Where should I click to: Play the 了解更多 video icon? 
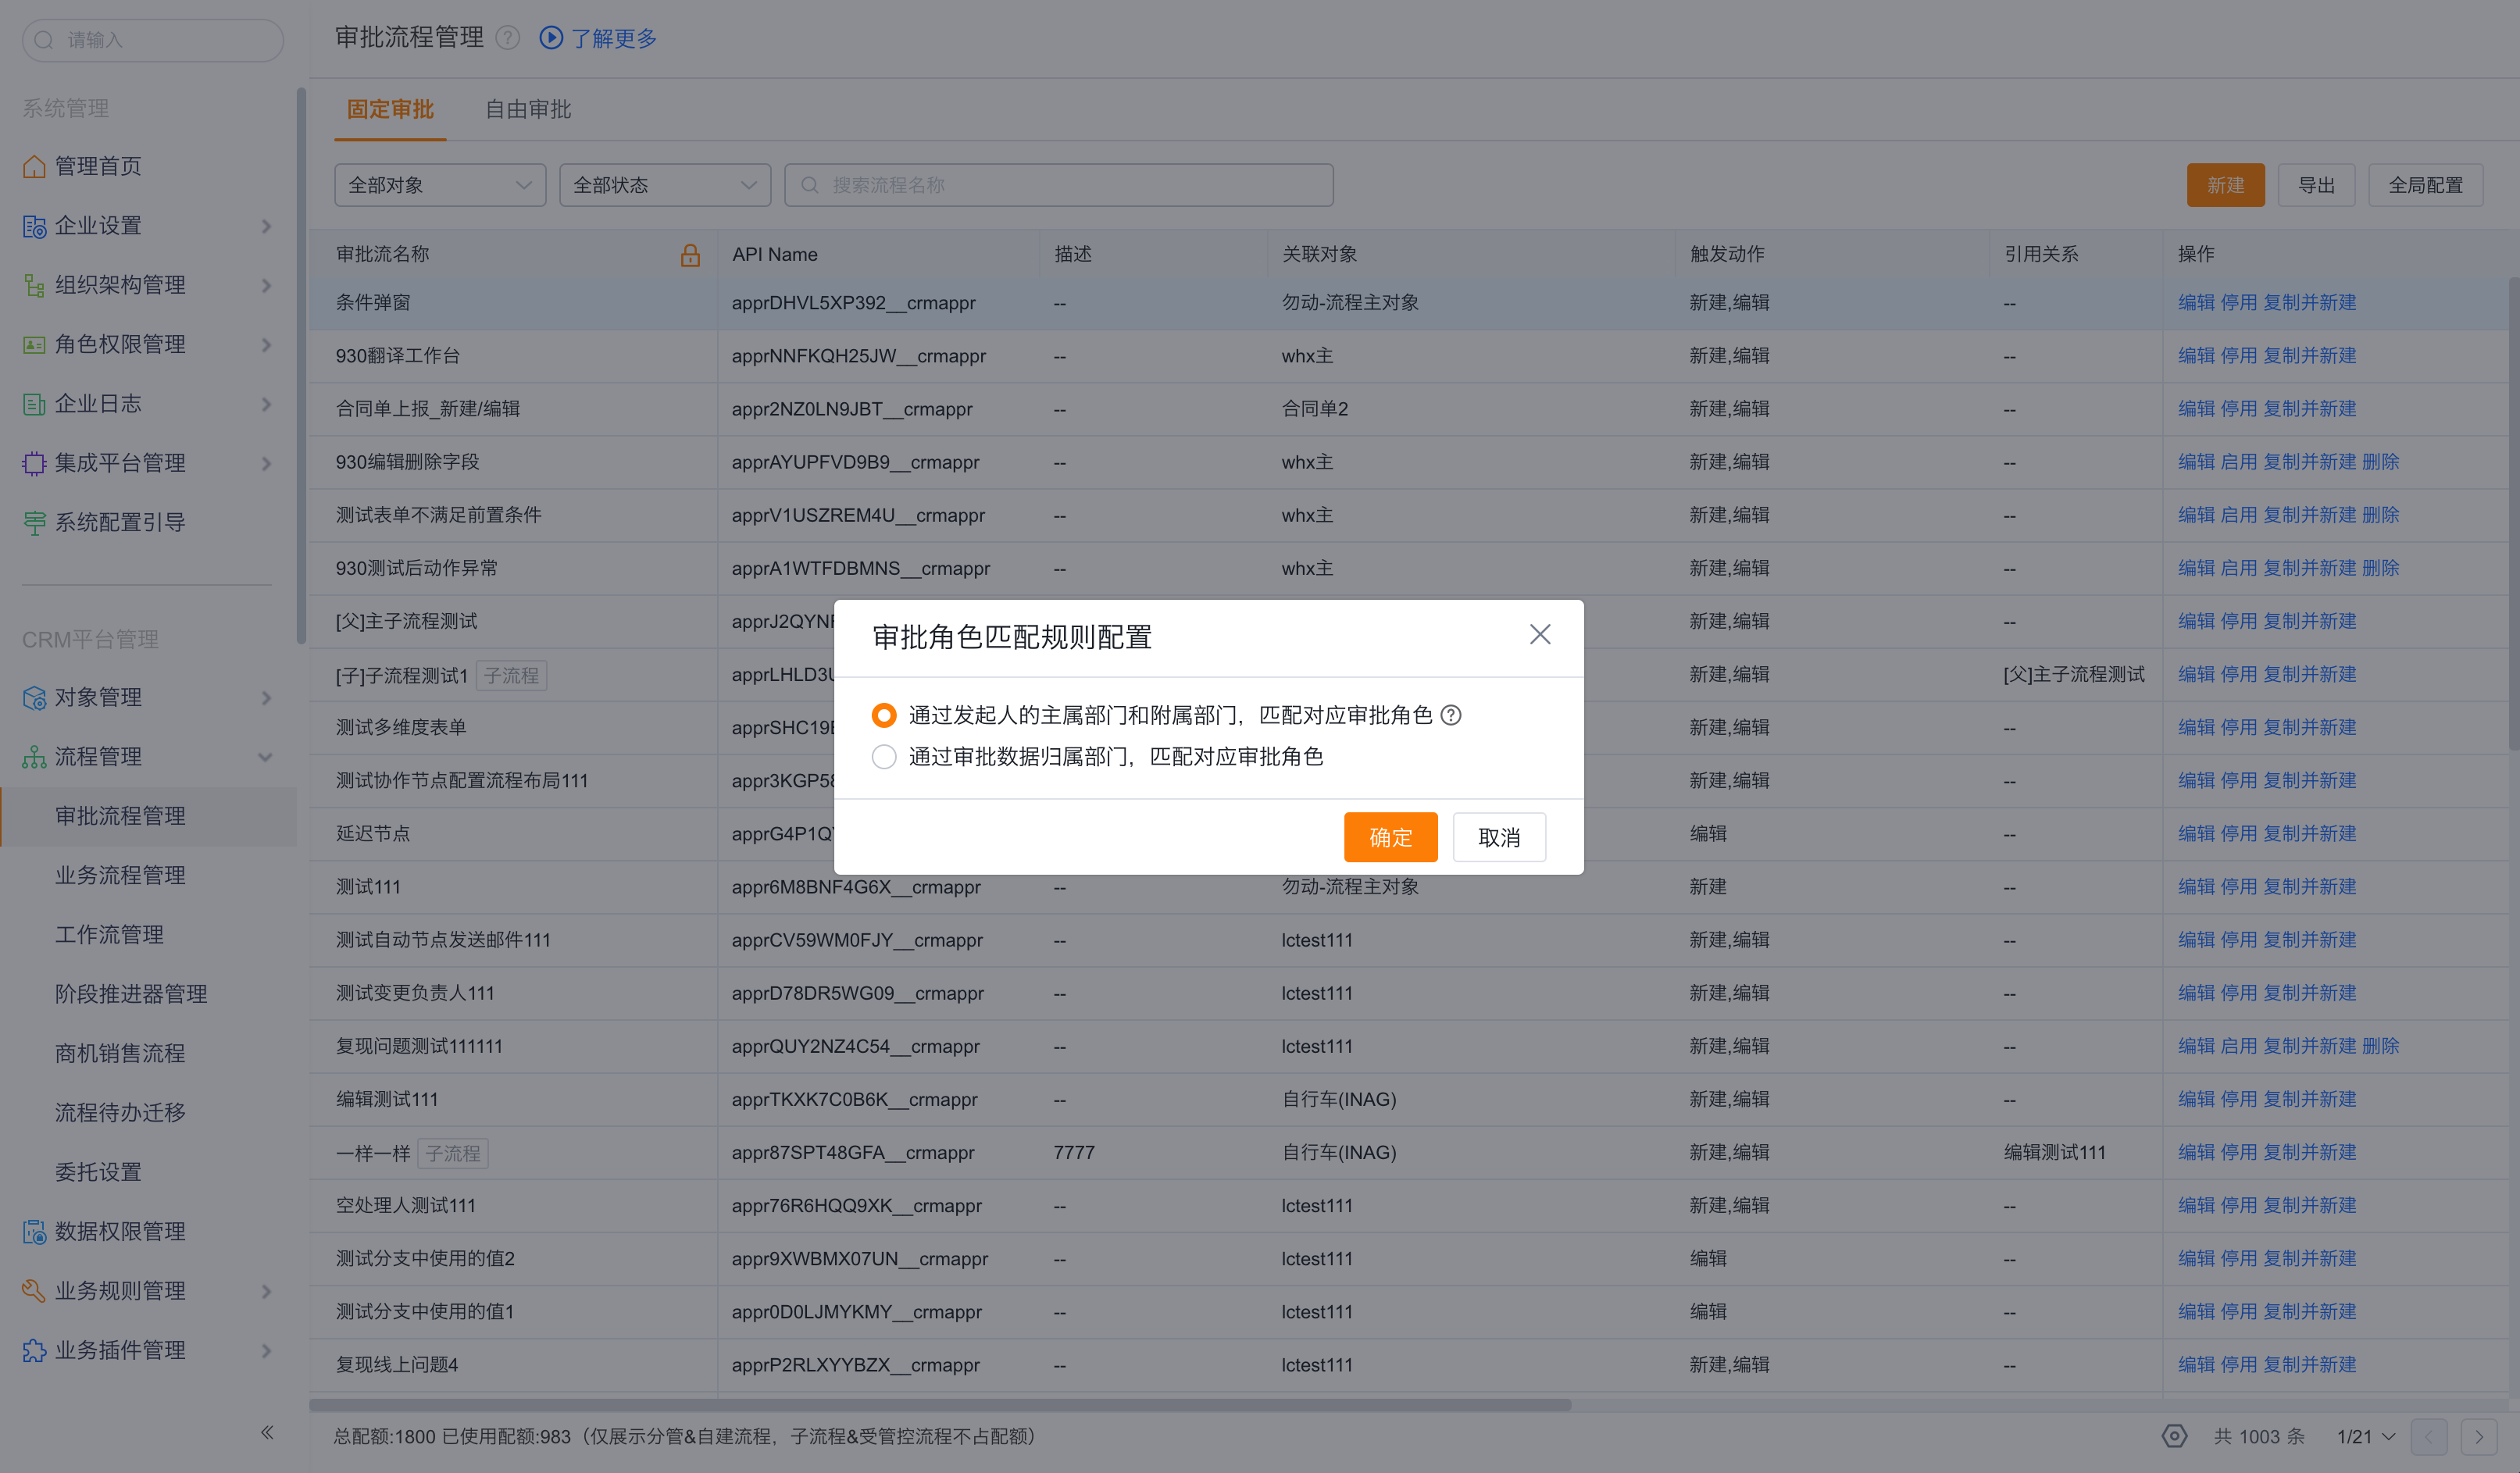coord(551,38)
